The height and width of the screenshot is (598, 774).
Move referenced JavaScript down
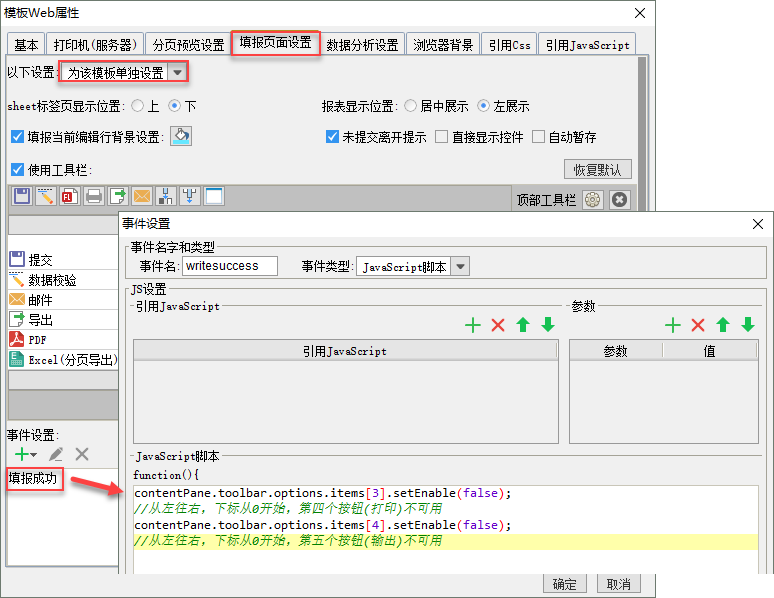click(548, 325)
